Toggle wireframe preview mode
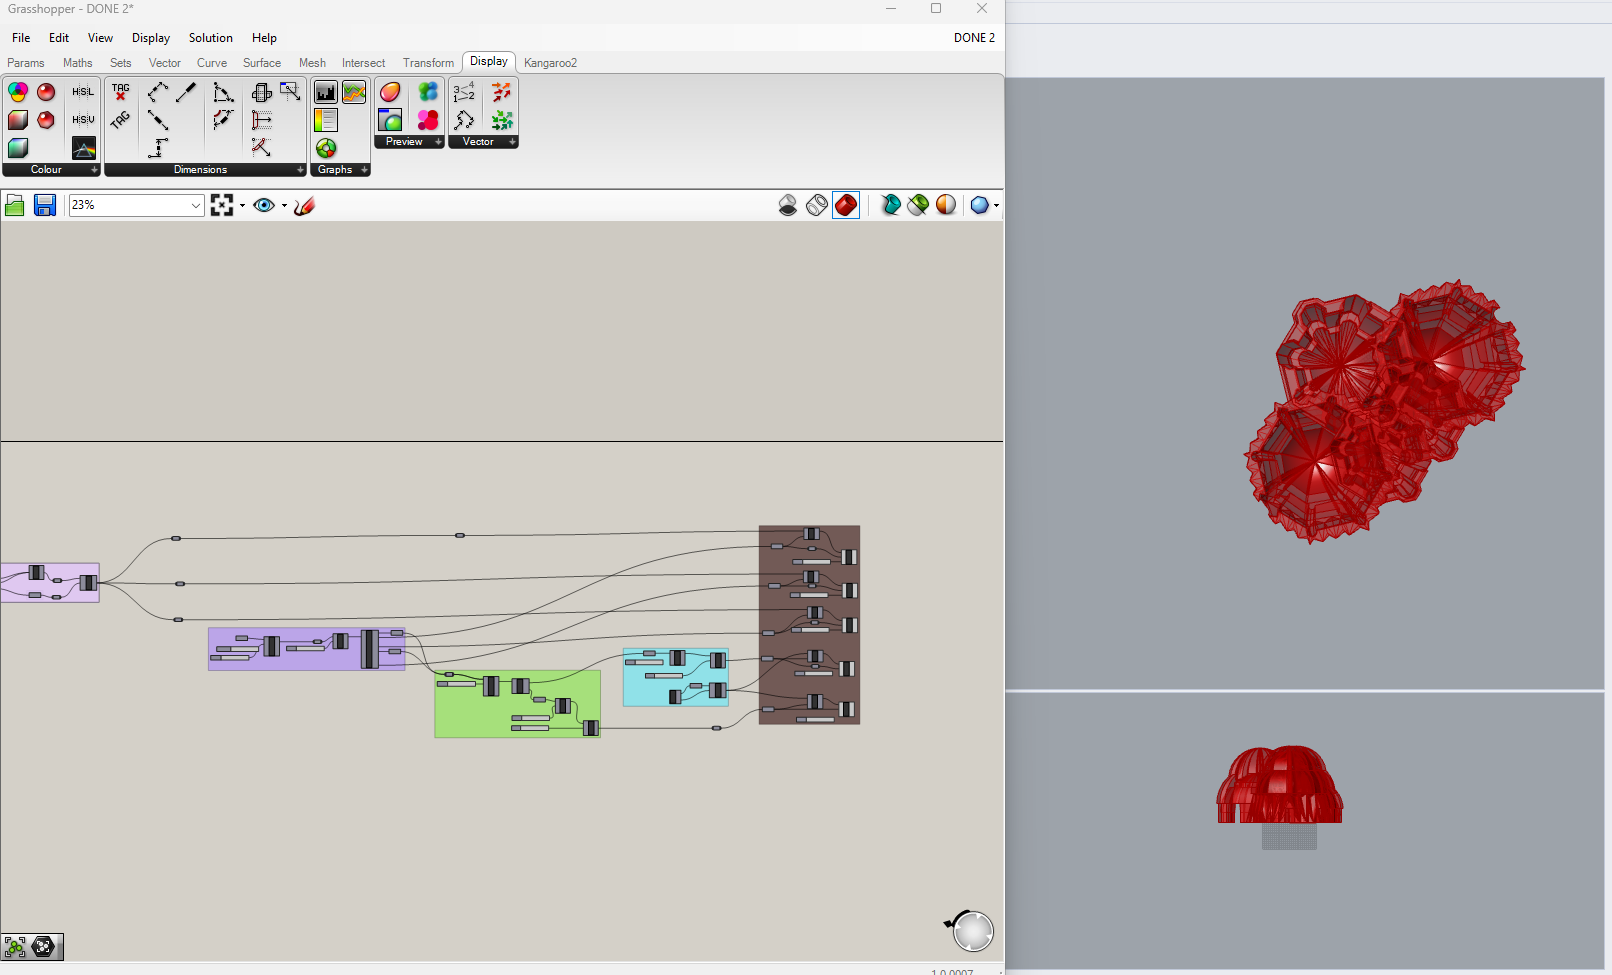 click(x=817, y=205)
